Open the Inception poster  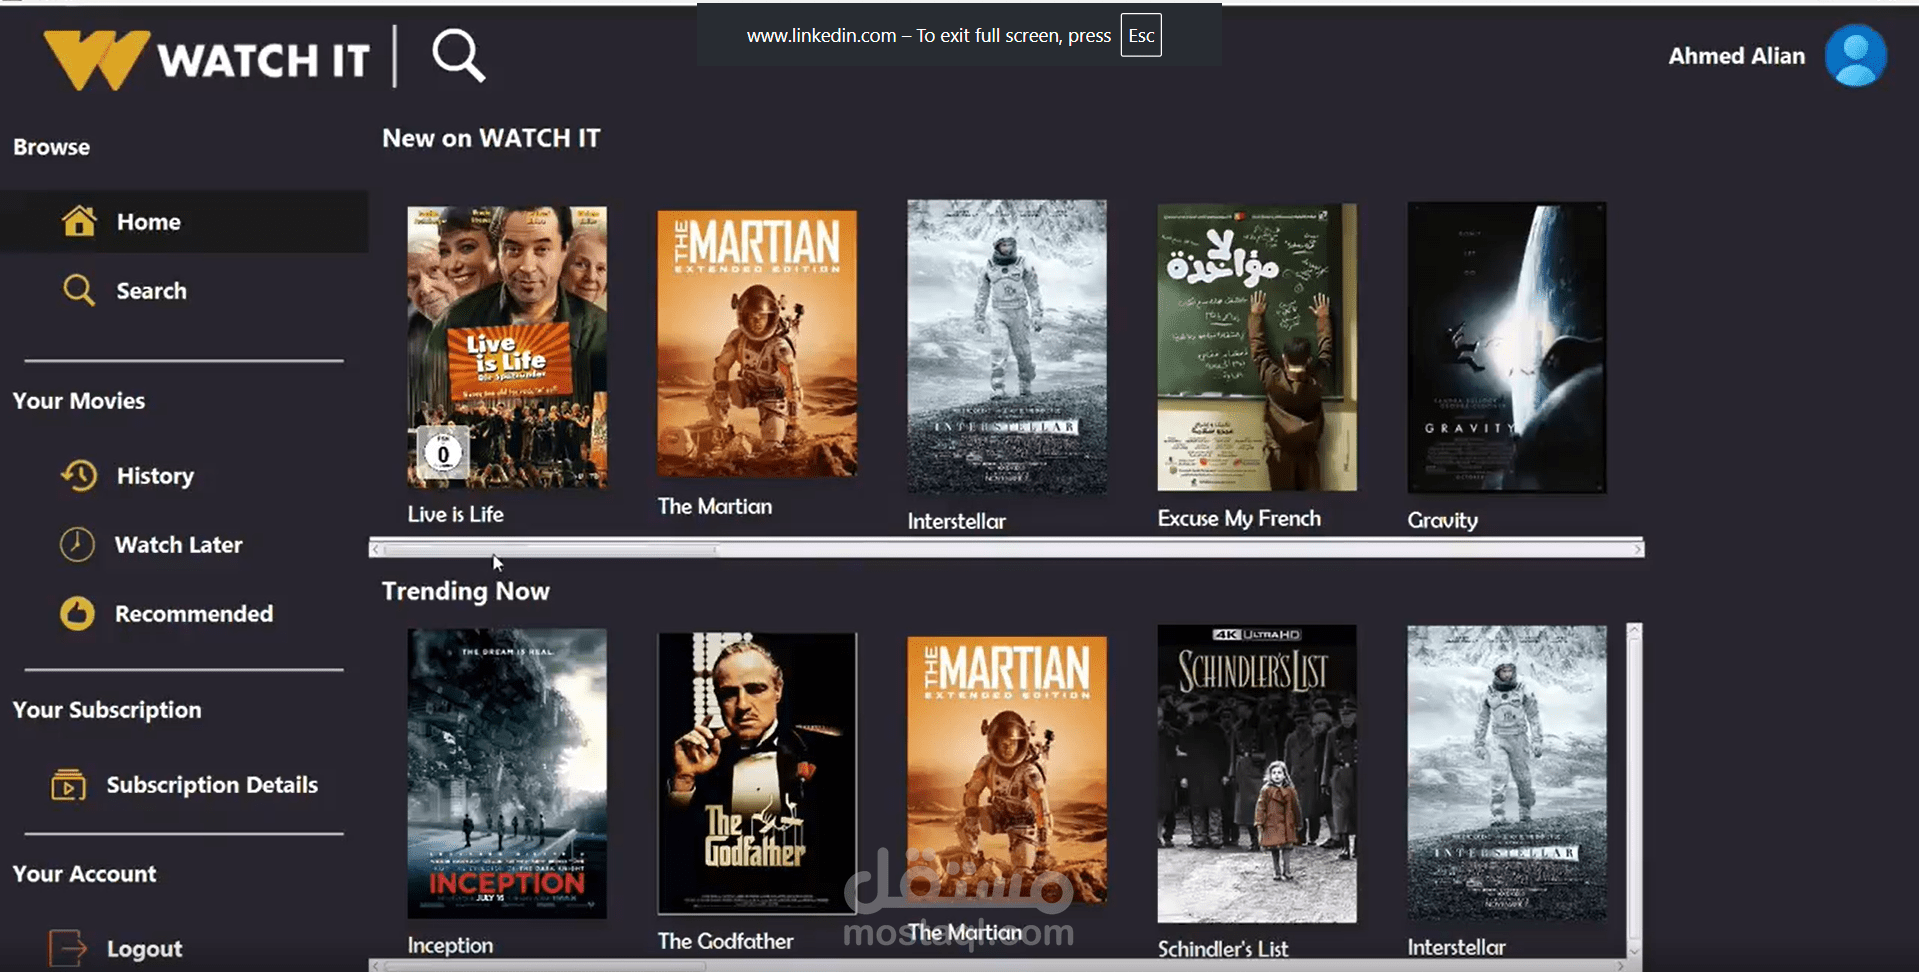point(507,773)
